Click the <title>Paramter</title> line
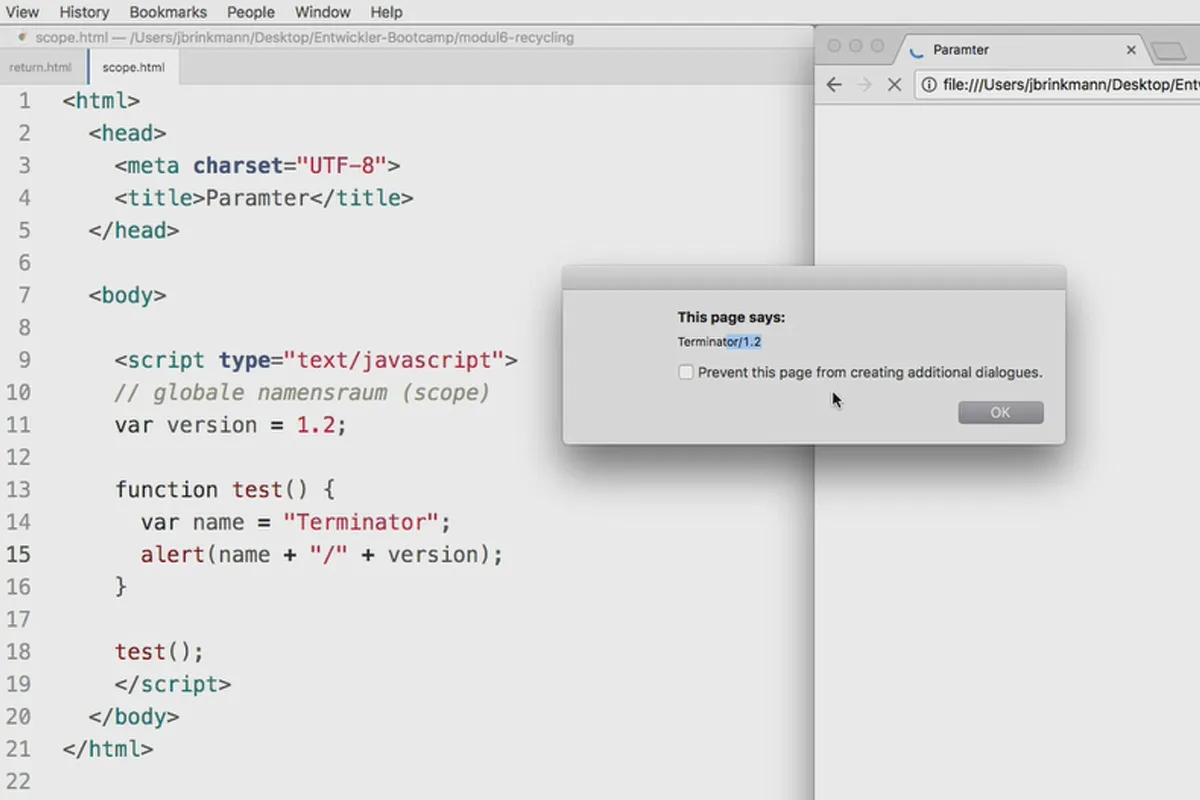 tap(263, 198)
